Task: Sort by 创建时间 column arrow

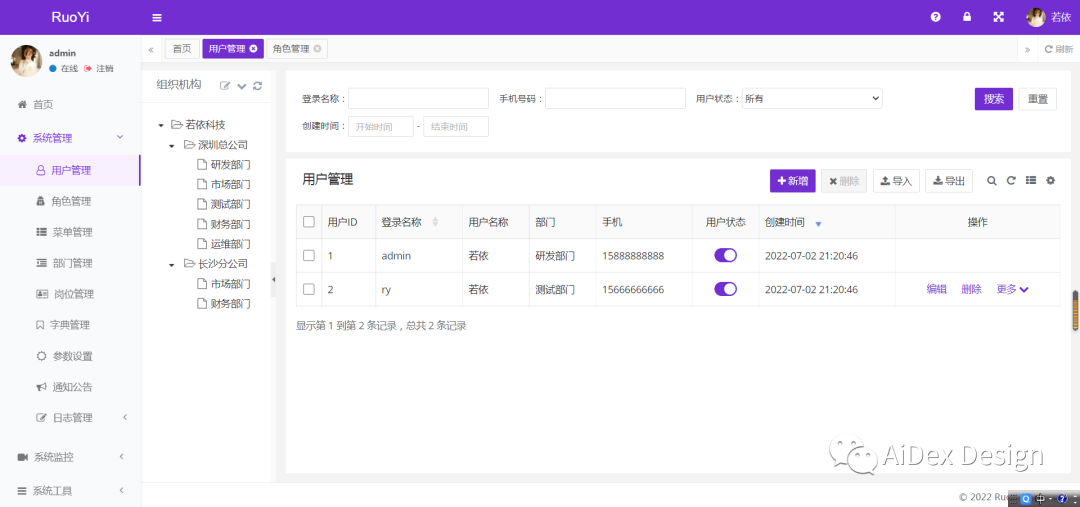Action: (818, 224)
